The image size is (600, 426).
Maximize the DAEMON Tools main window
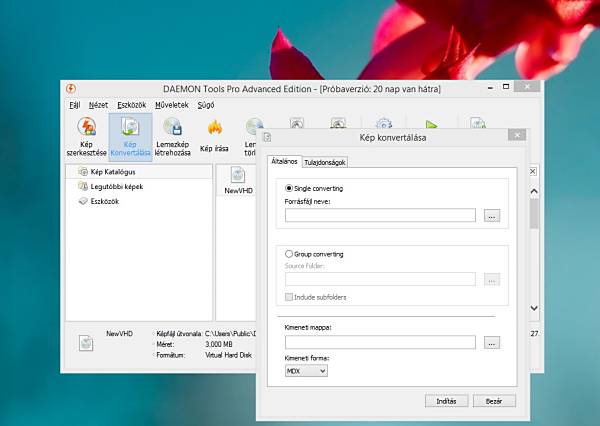pyautogui.click(x=506, y=87)
